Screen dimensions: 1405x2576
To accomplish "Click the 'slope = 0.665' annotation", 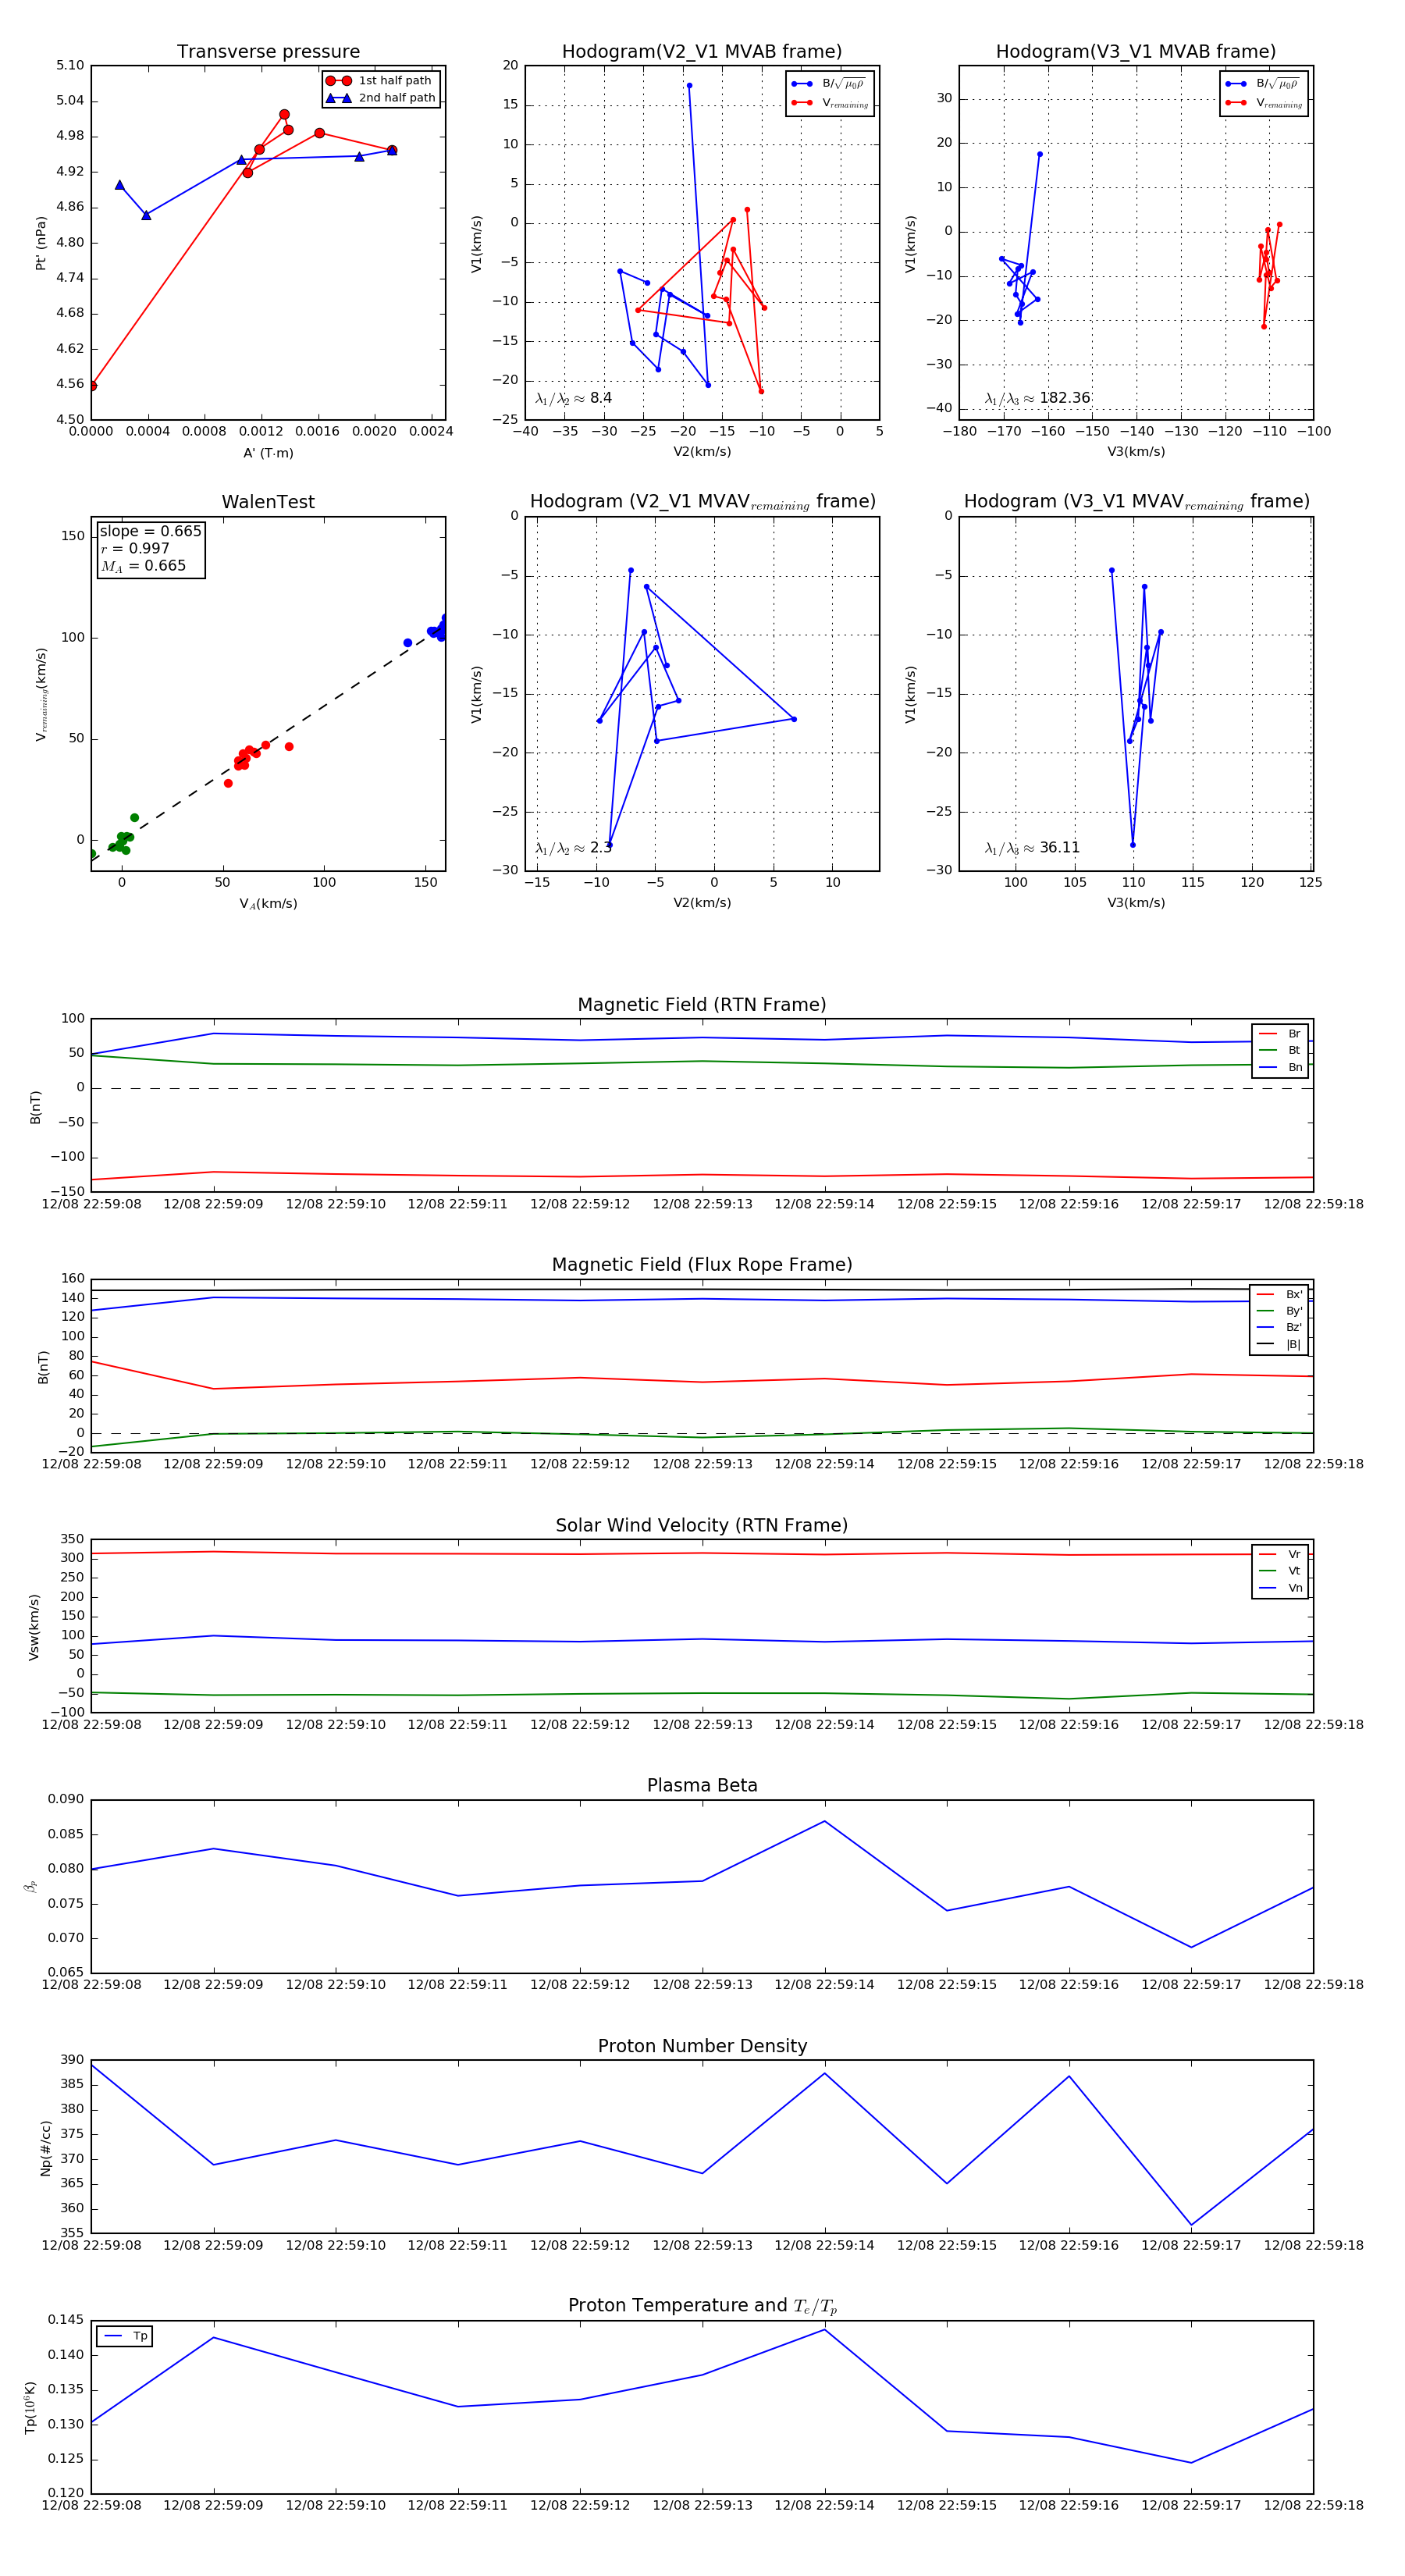I will [x=150, y=531].
